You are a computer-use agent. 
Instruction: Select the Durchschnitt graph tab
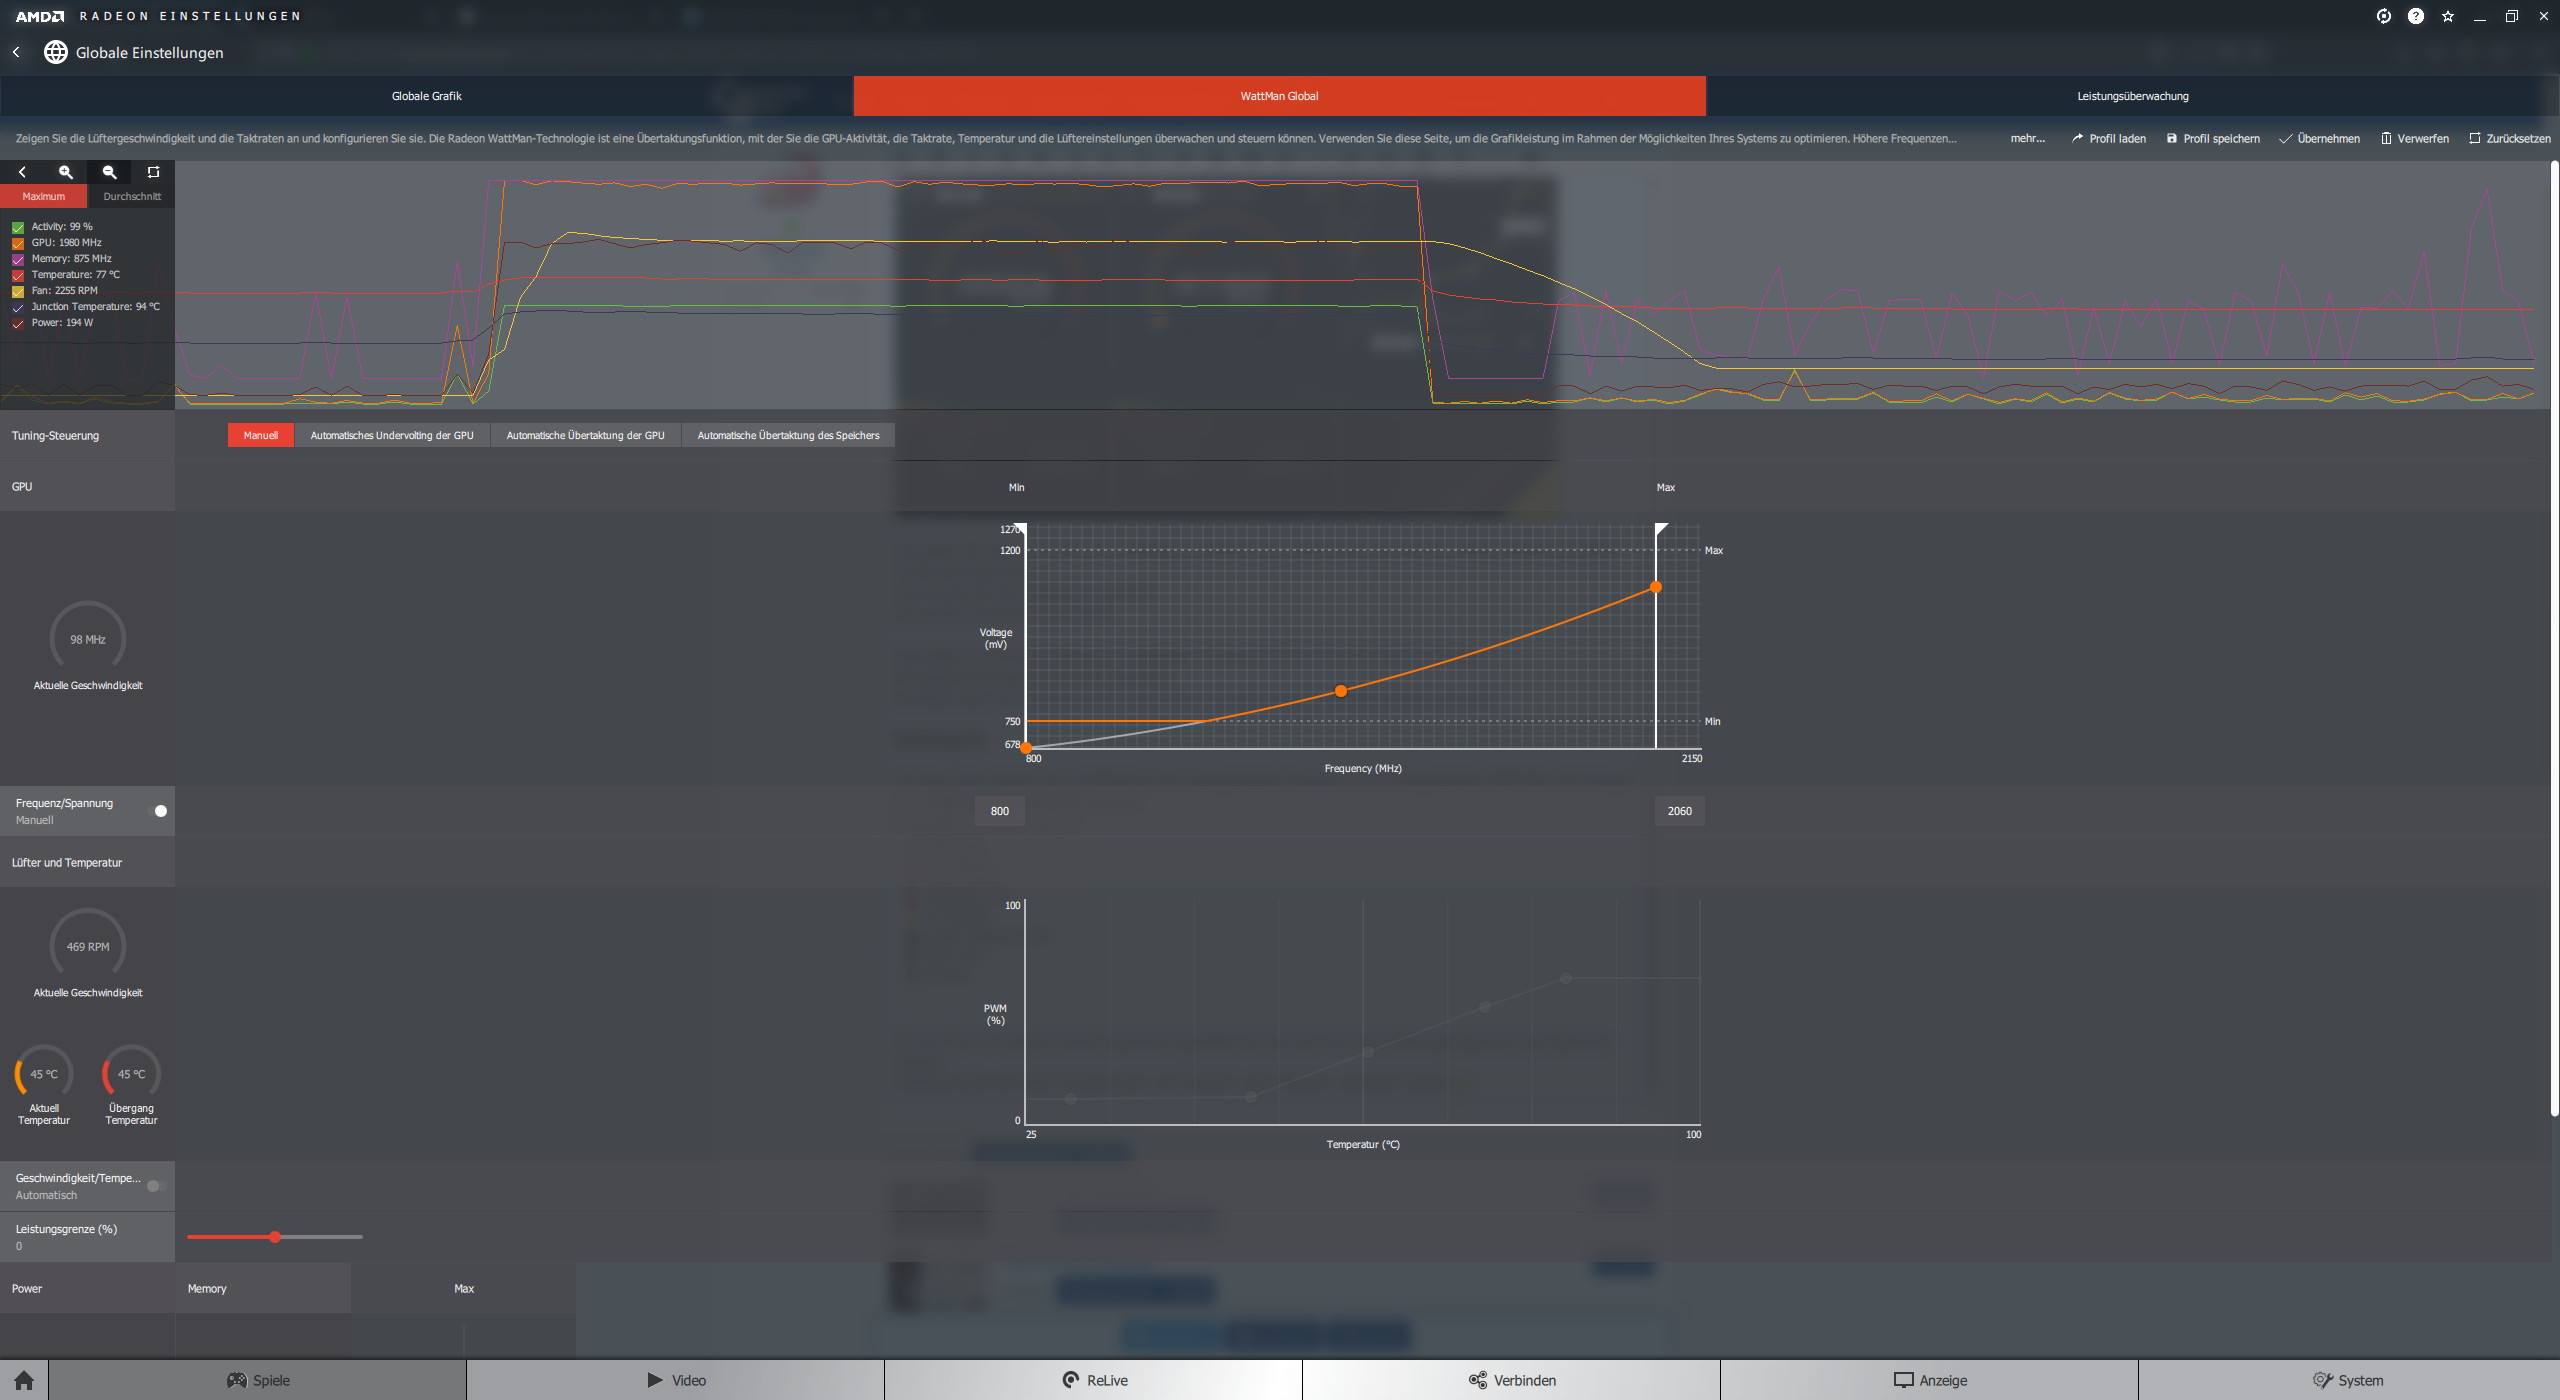click(x=131, y=196)
